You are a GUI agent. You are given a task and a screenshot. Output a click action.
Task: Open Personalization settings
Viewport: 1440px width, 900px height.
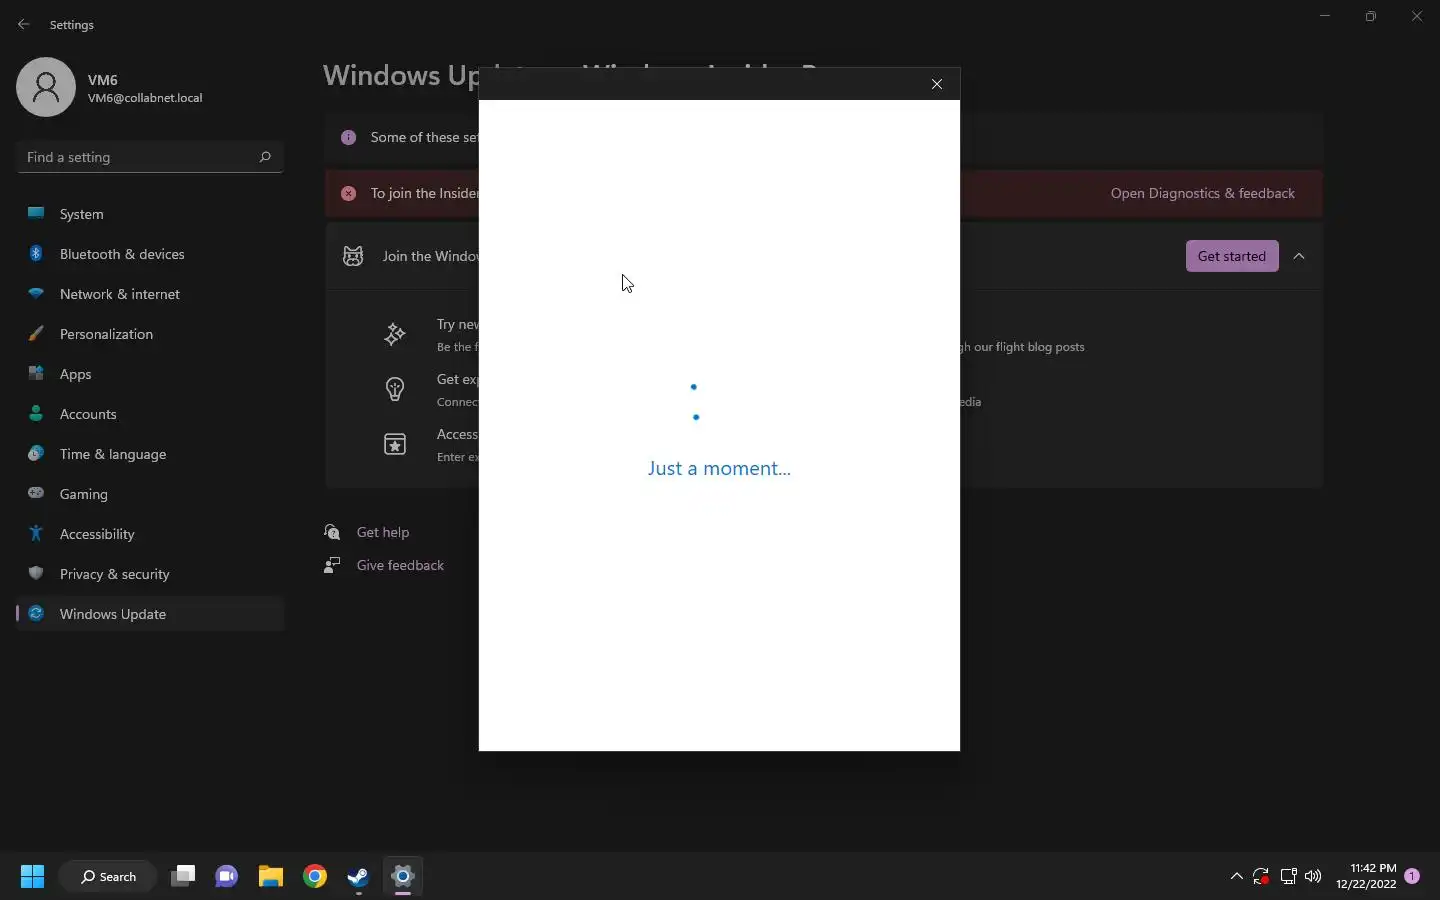(150, 334)
